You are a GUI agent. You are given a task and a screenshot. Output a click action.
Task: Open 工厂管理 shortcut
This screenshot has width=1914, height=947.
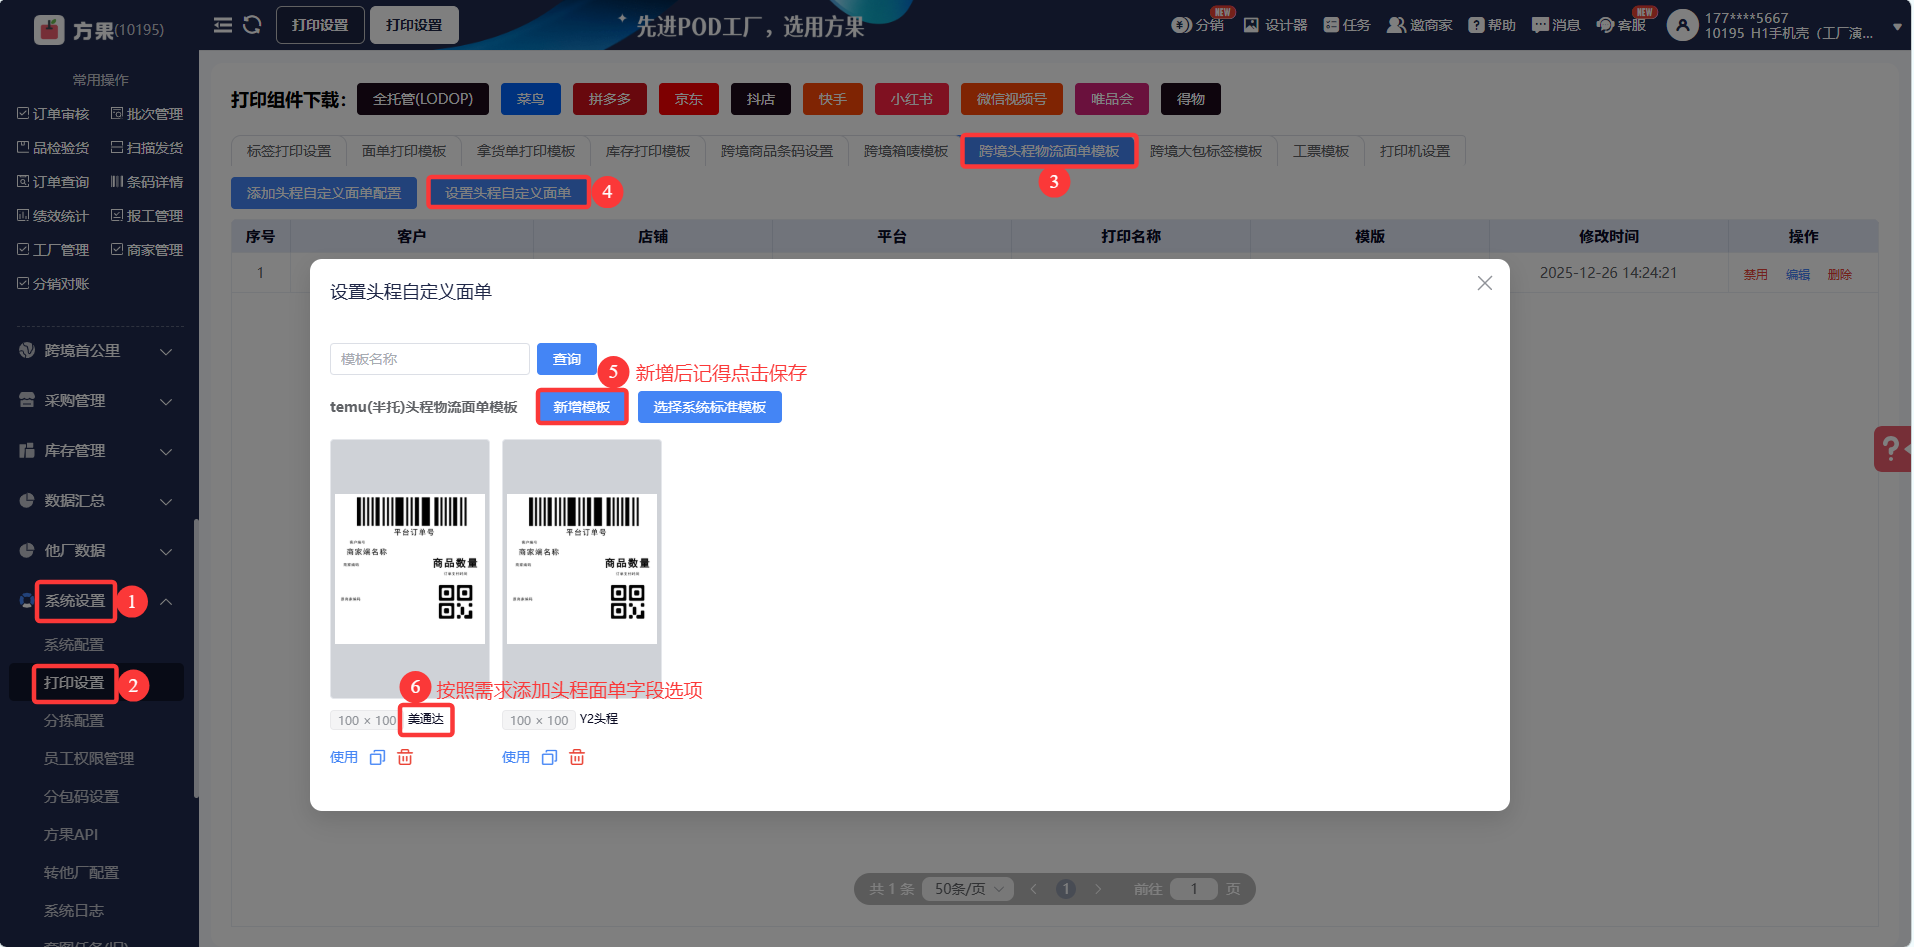53,250
